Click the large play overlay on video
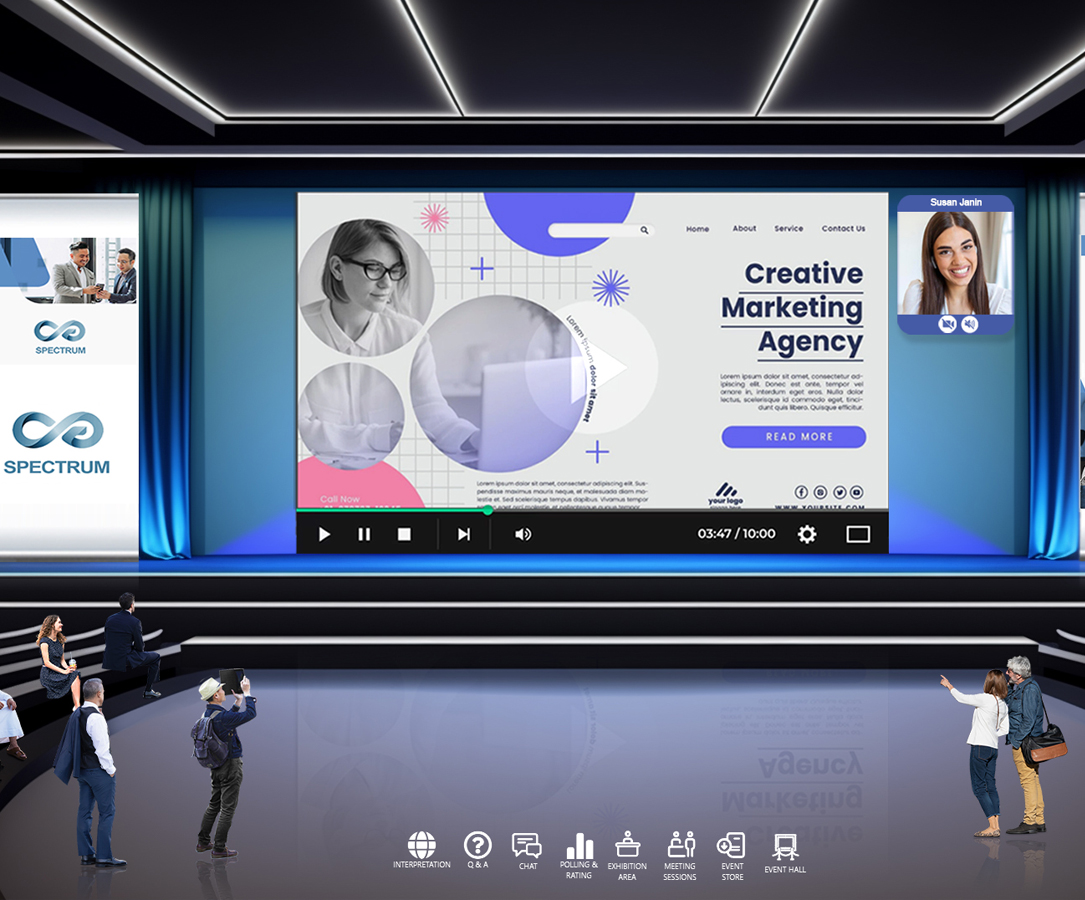Image resolution: width=1085 pixels, height=900 pixels. point(592,367)
